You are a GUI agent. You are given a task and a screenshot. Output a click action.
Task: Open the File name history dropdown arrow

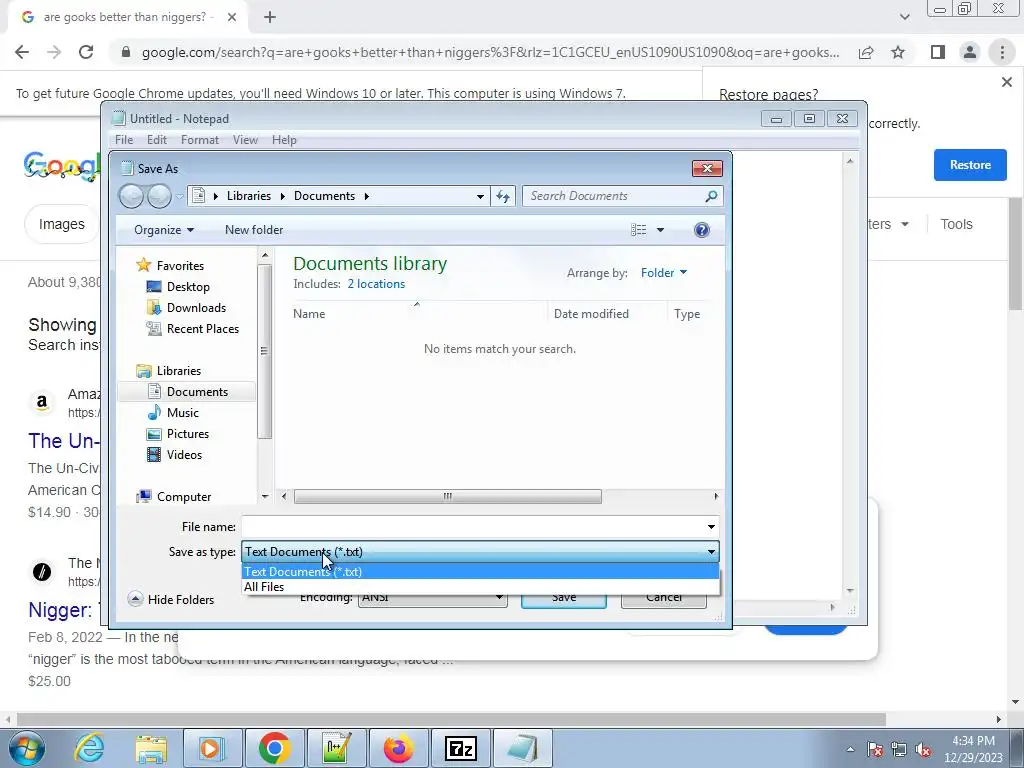[x=711, y=527]
